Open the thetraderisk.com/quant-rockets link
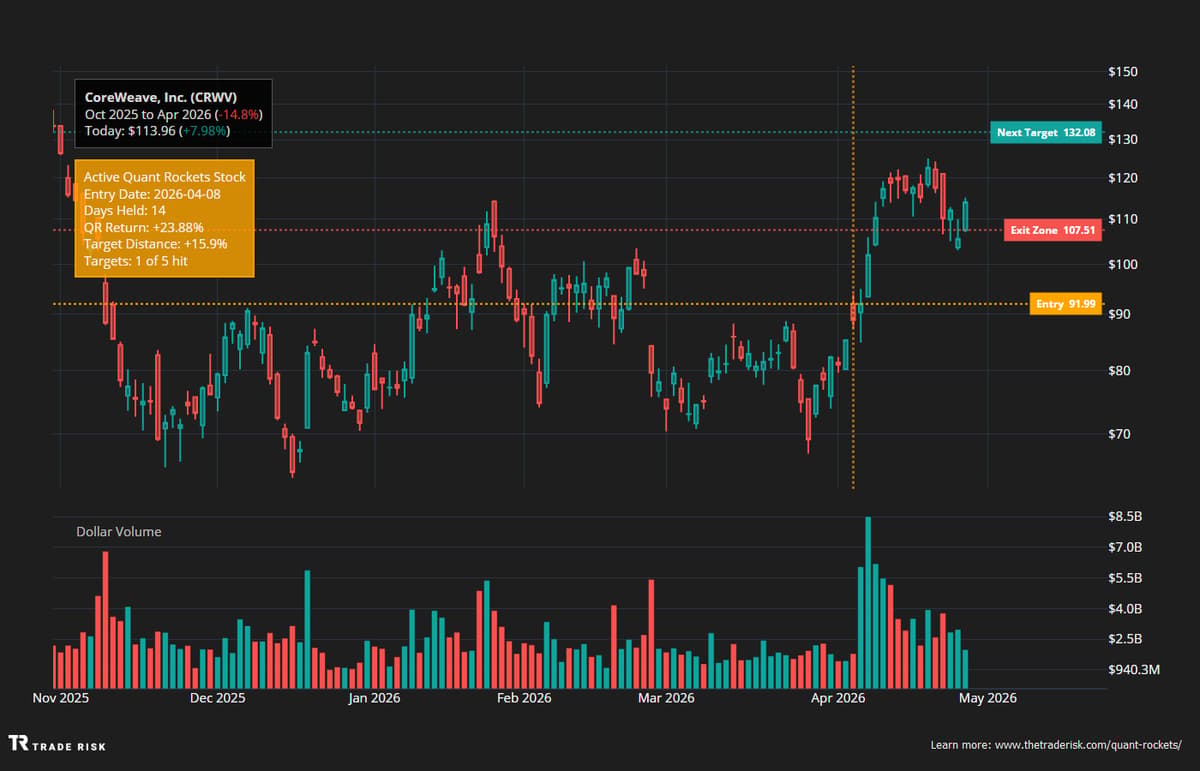The width and height of the screenshot is (1200, 771). tap(1089, 745)
